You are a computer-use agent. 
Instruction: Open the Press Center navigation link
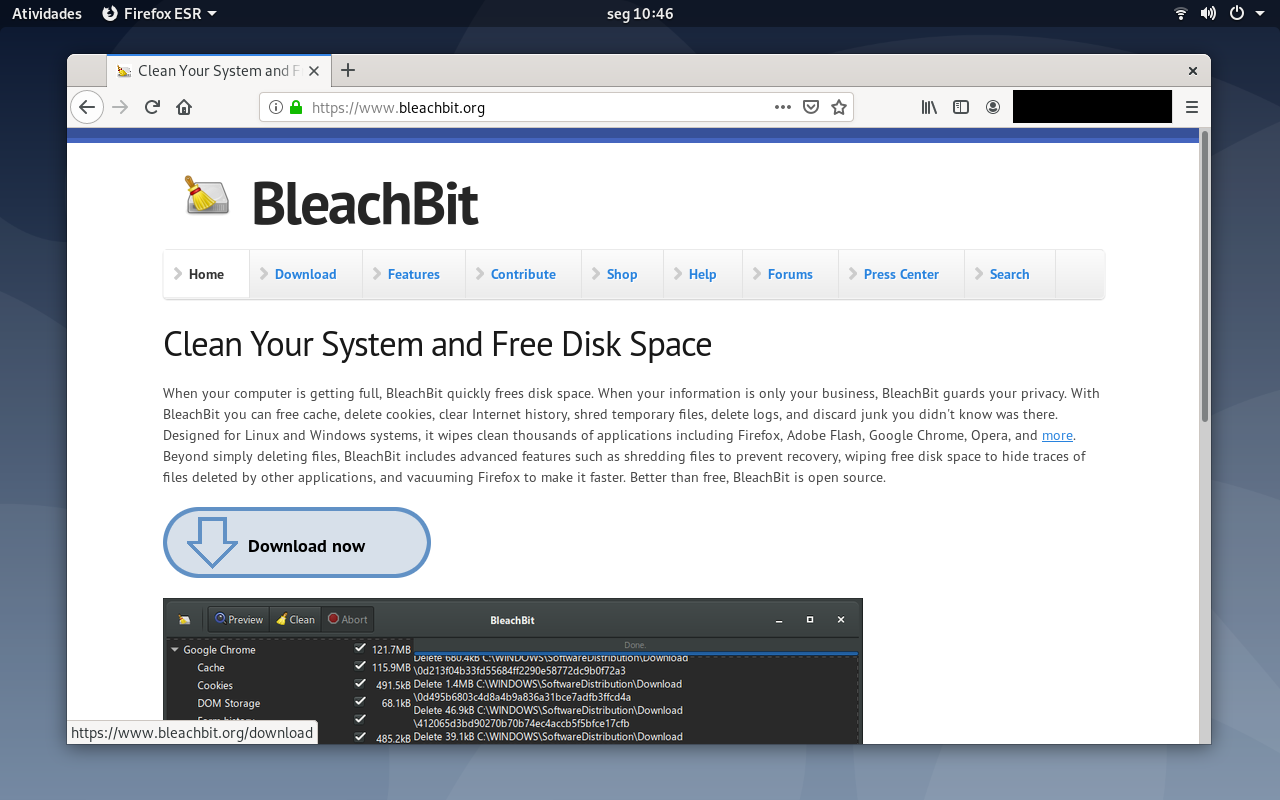(x=901, y=274)
